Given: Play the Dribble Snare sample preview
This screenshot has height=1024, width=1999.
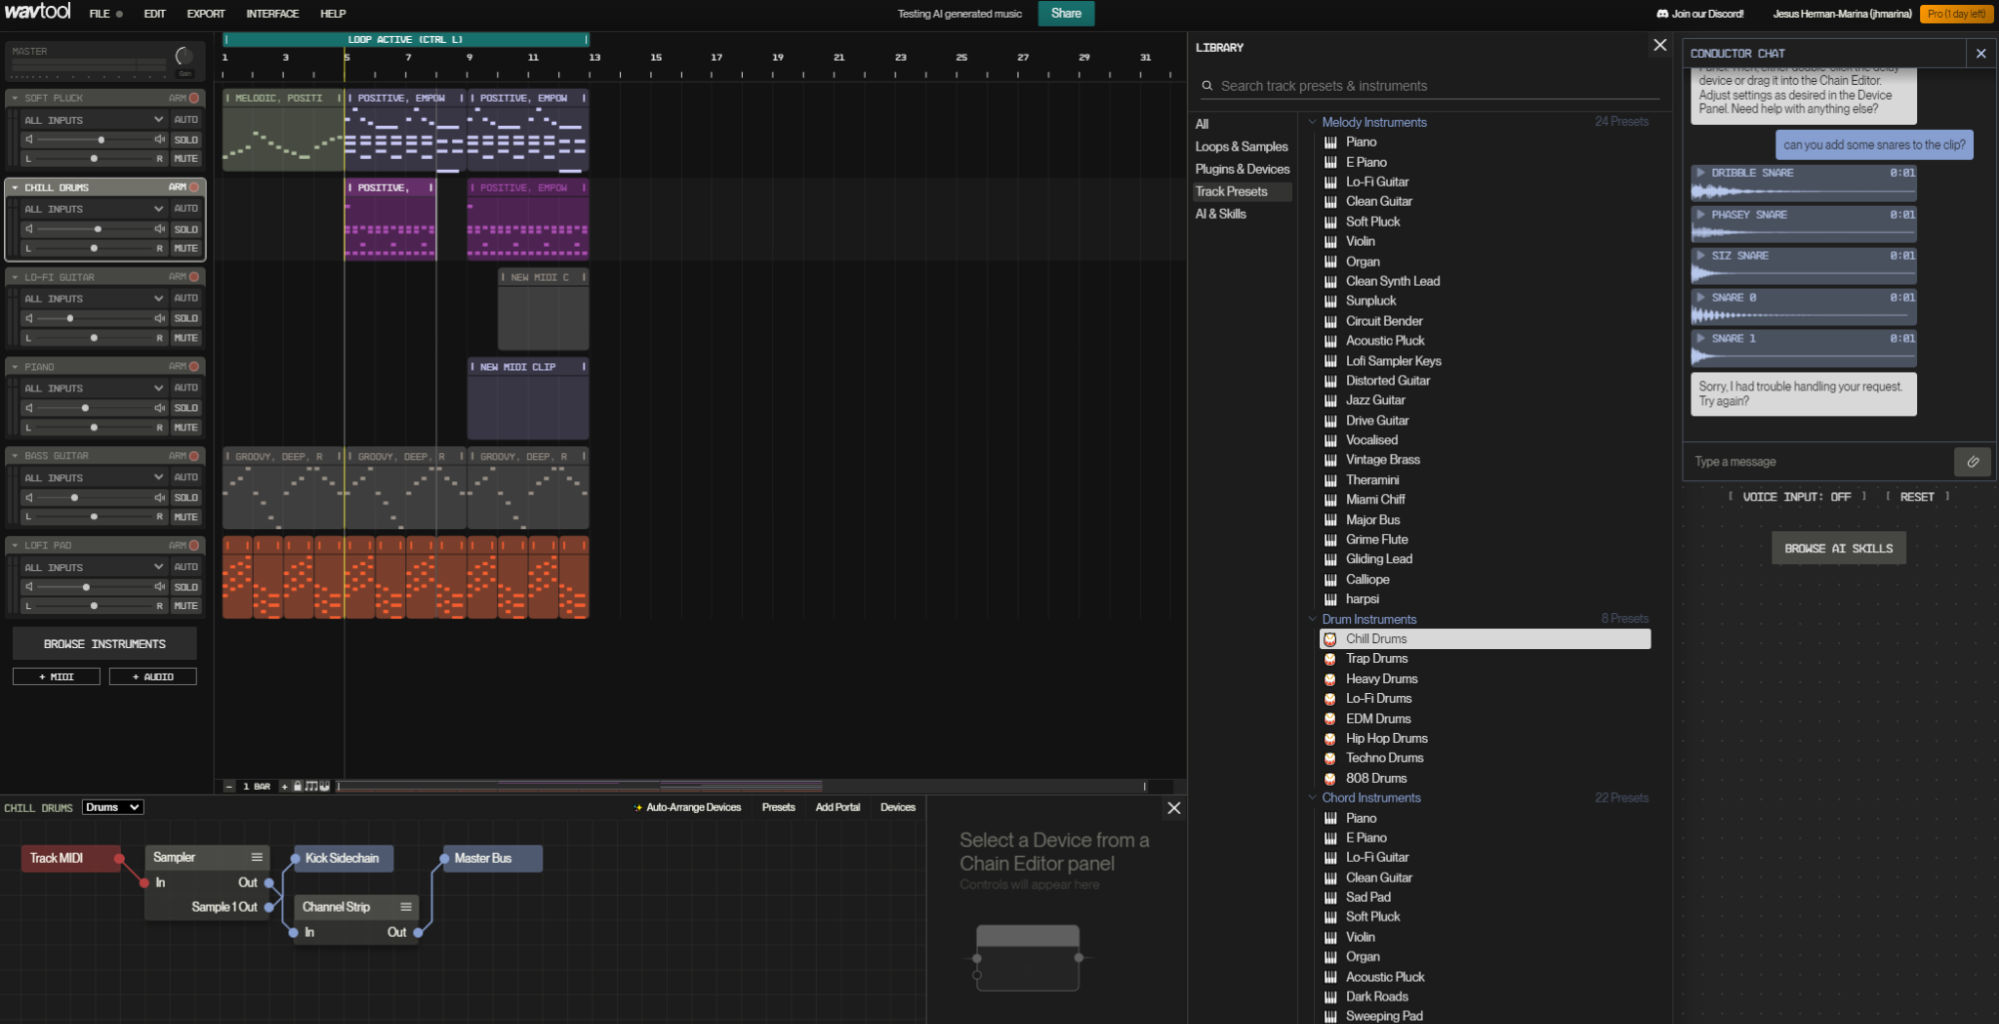Looking at the screenshot, I should 1700,173.
